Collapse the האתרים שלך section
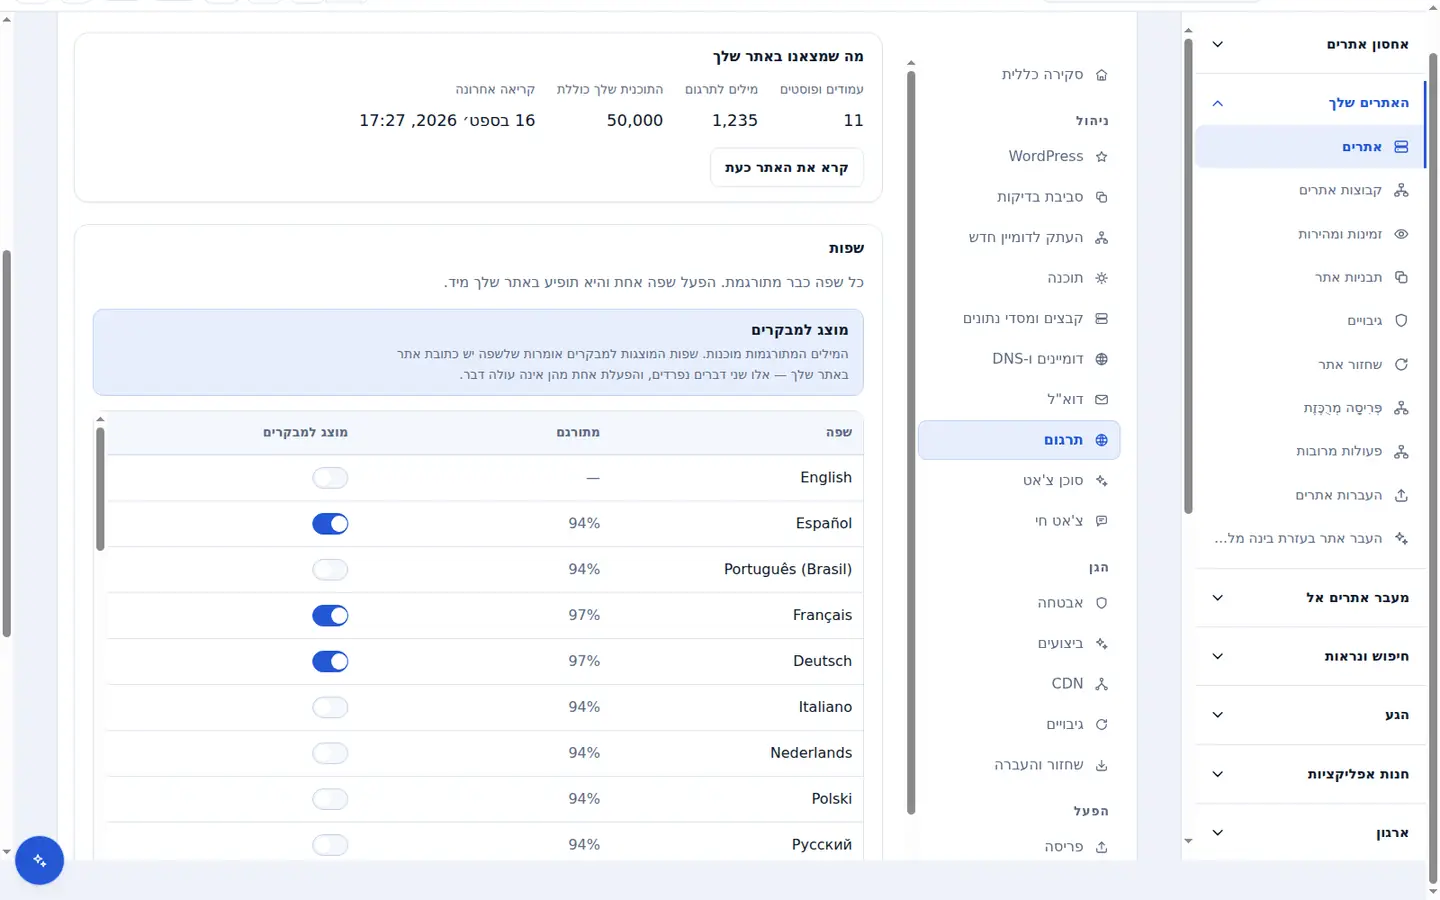Screen dimensions: 1440x900 click(x=1311, y=103)
